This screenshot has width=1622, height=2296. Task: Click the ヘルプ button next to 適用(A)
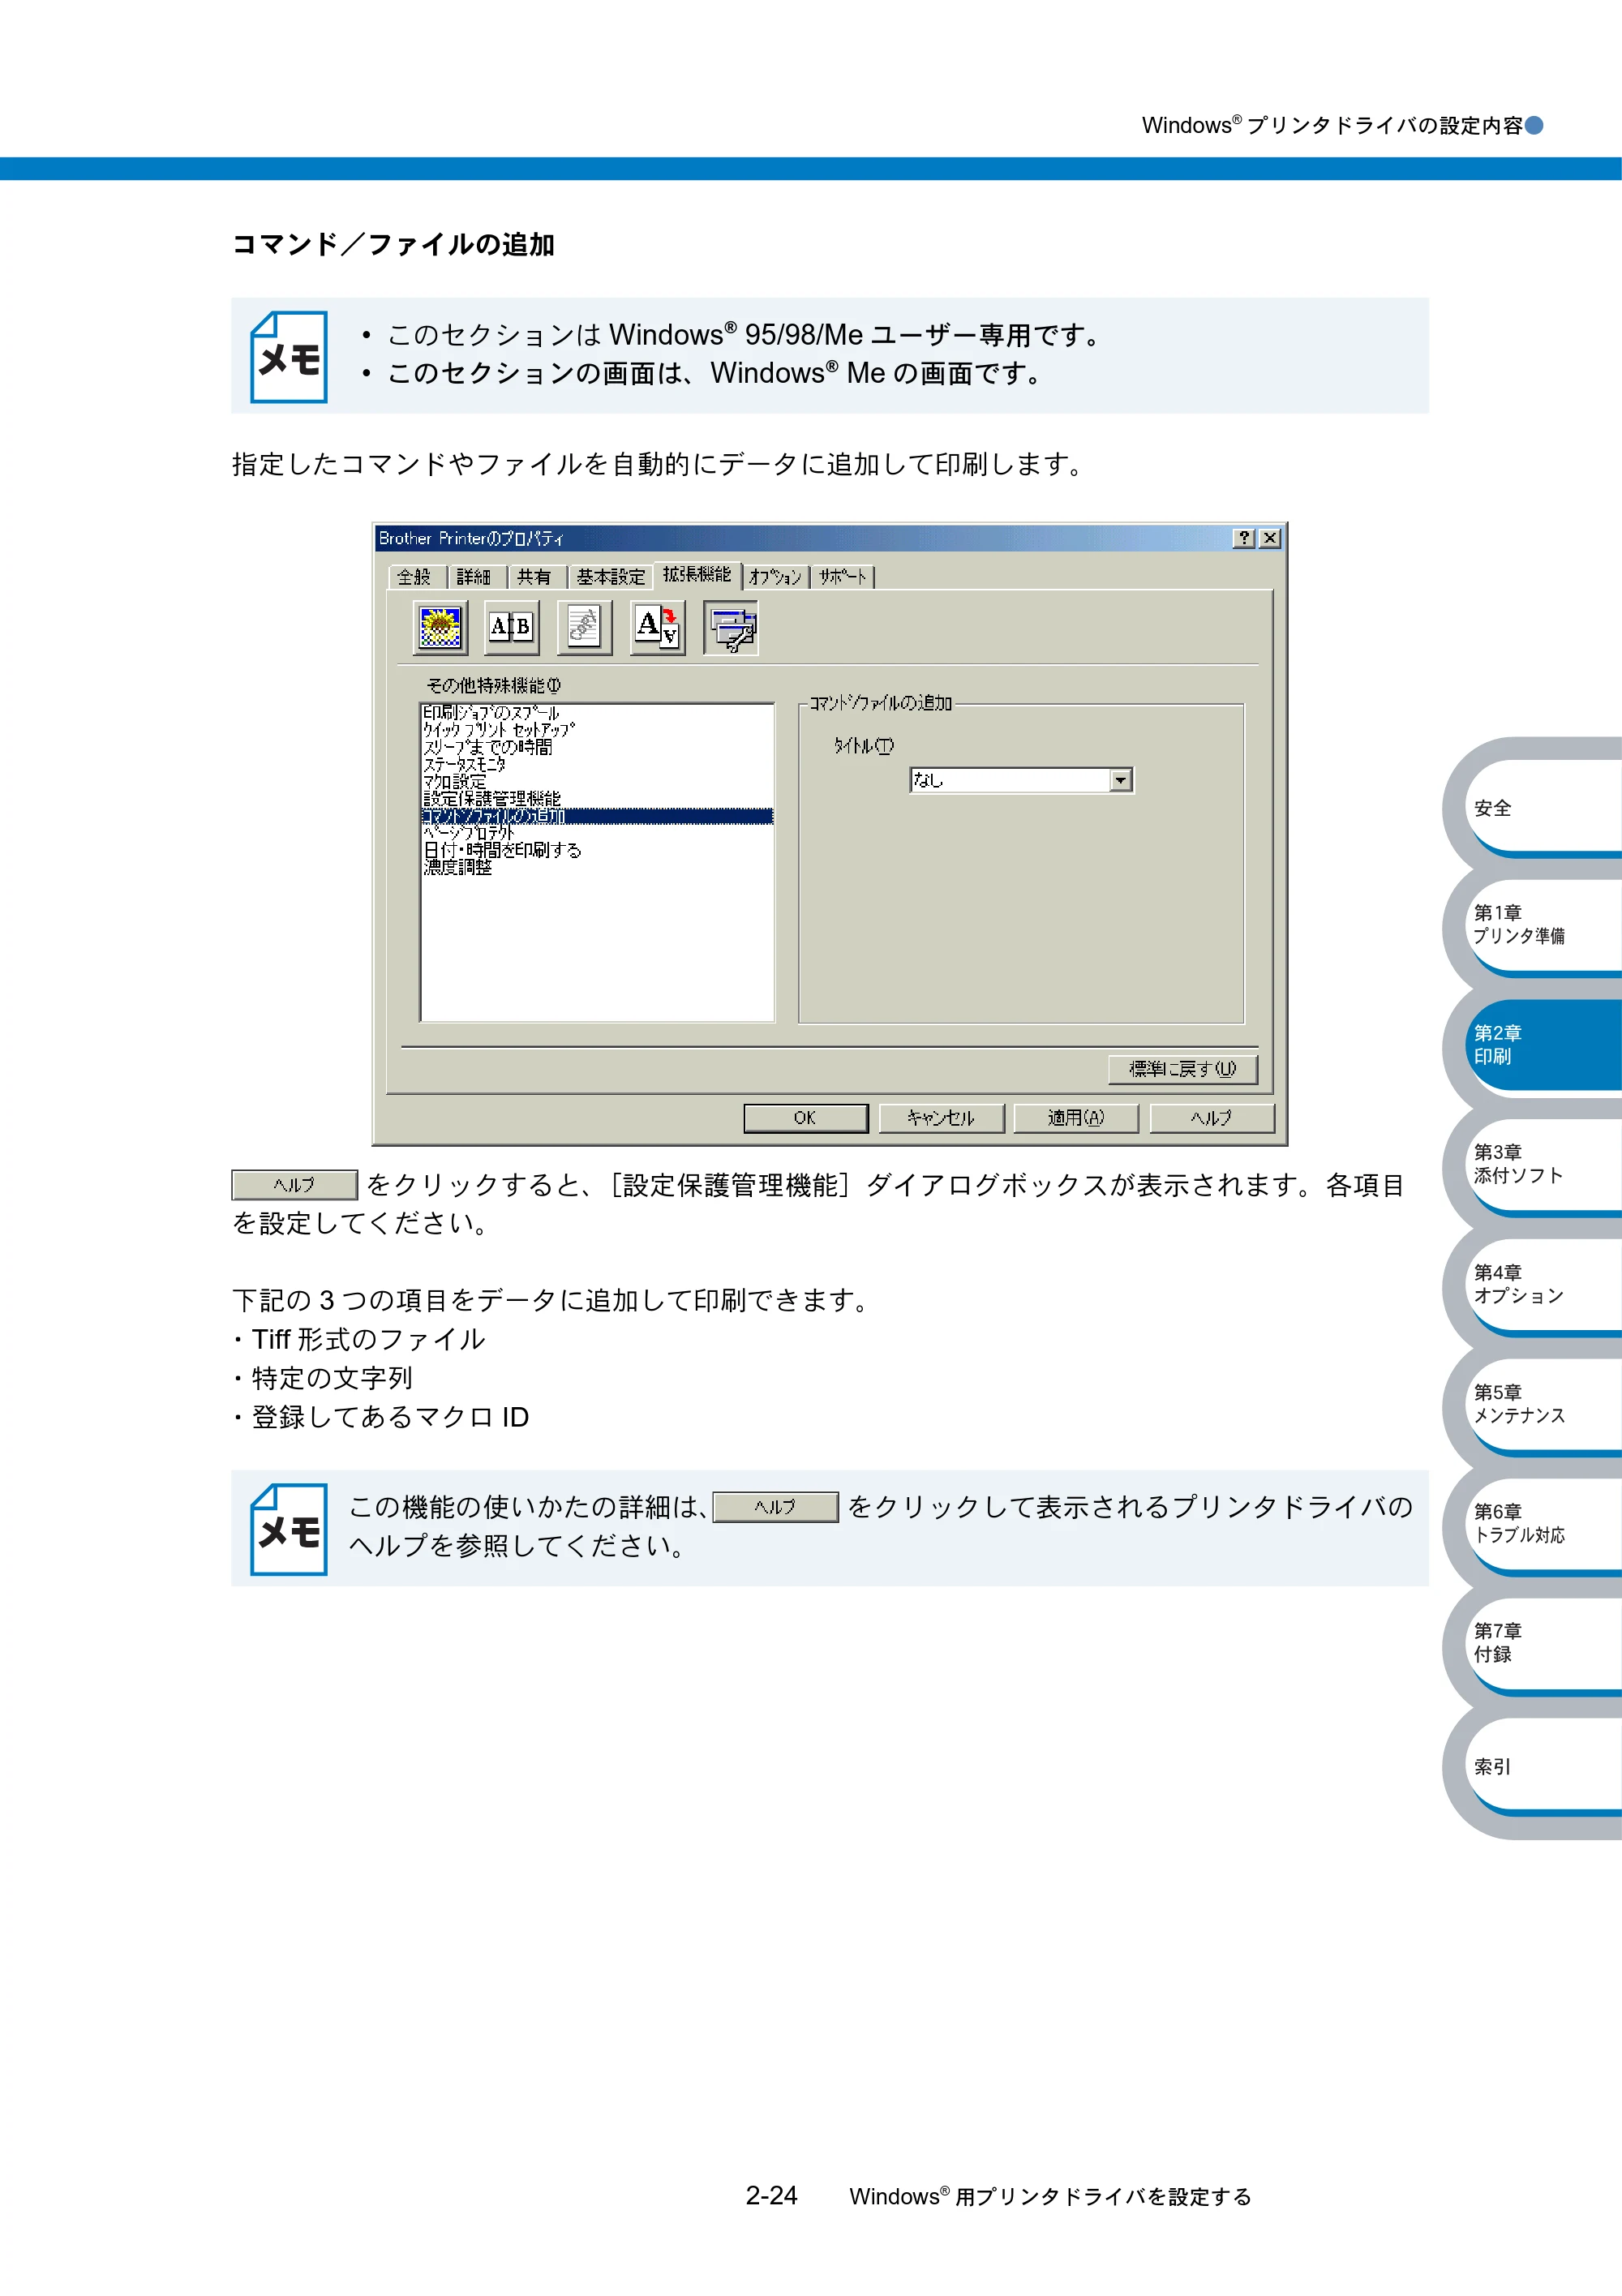(1212, 1118)
